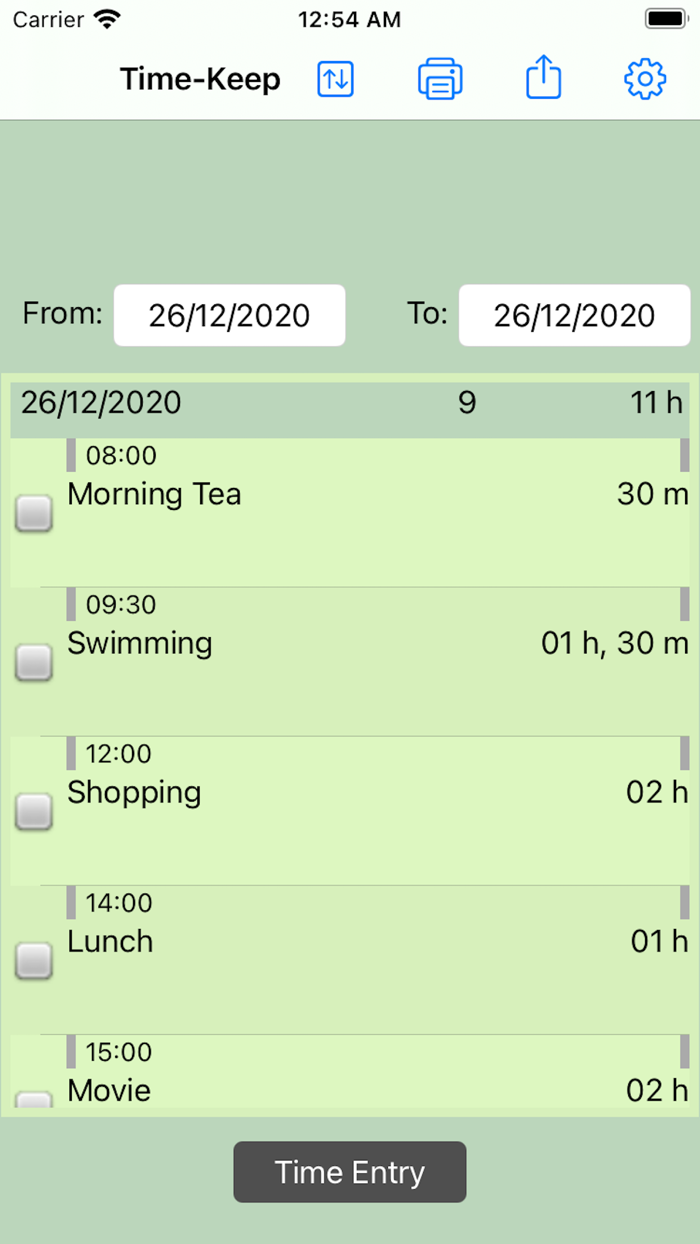
Task: Tap the 11 h total in header
Action: pos(657,403)
